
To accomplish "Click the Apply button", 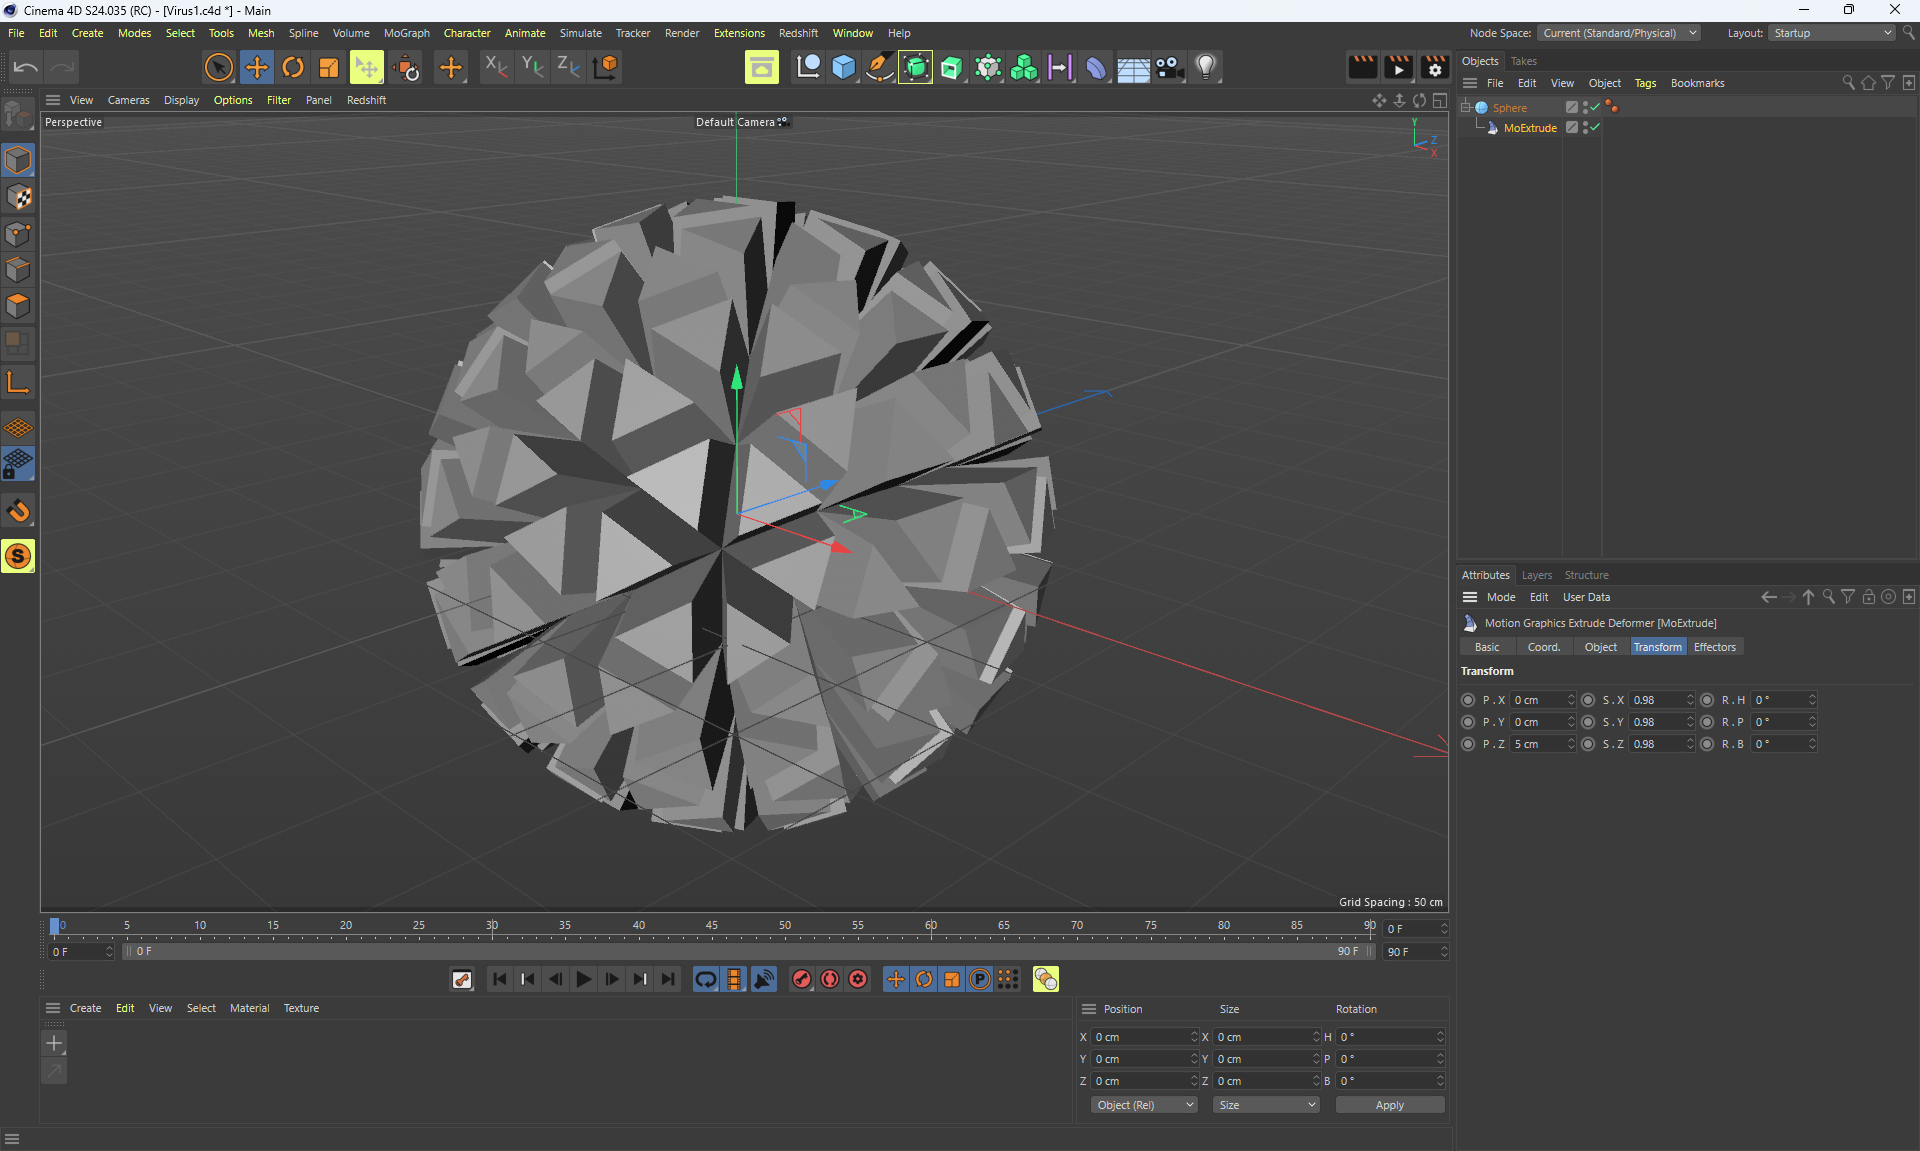I will click(x=1389, y=1105).
